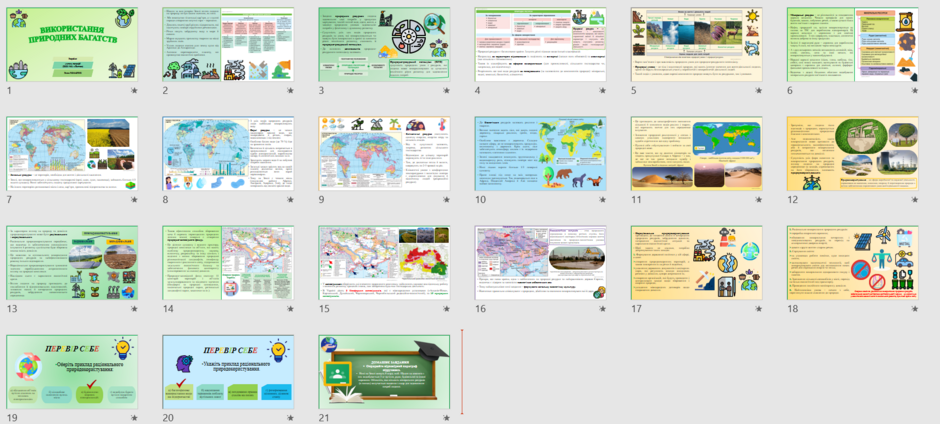This screenshot has width=940, height=424.
Task: Select slide 21 with the chalkboard homework
Action: (384, 372)
